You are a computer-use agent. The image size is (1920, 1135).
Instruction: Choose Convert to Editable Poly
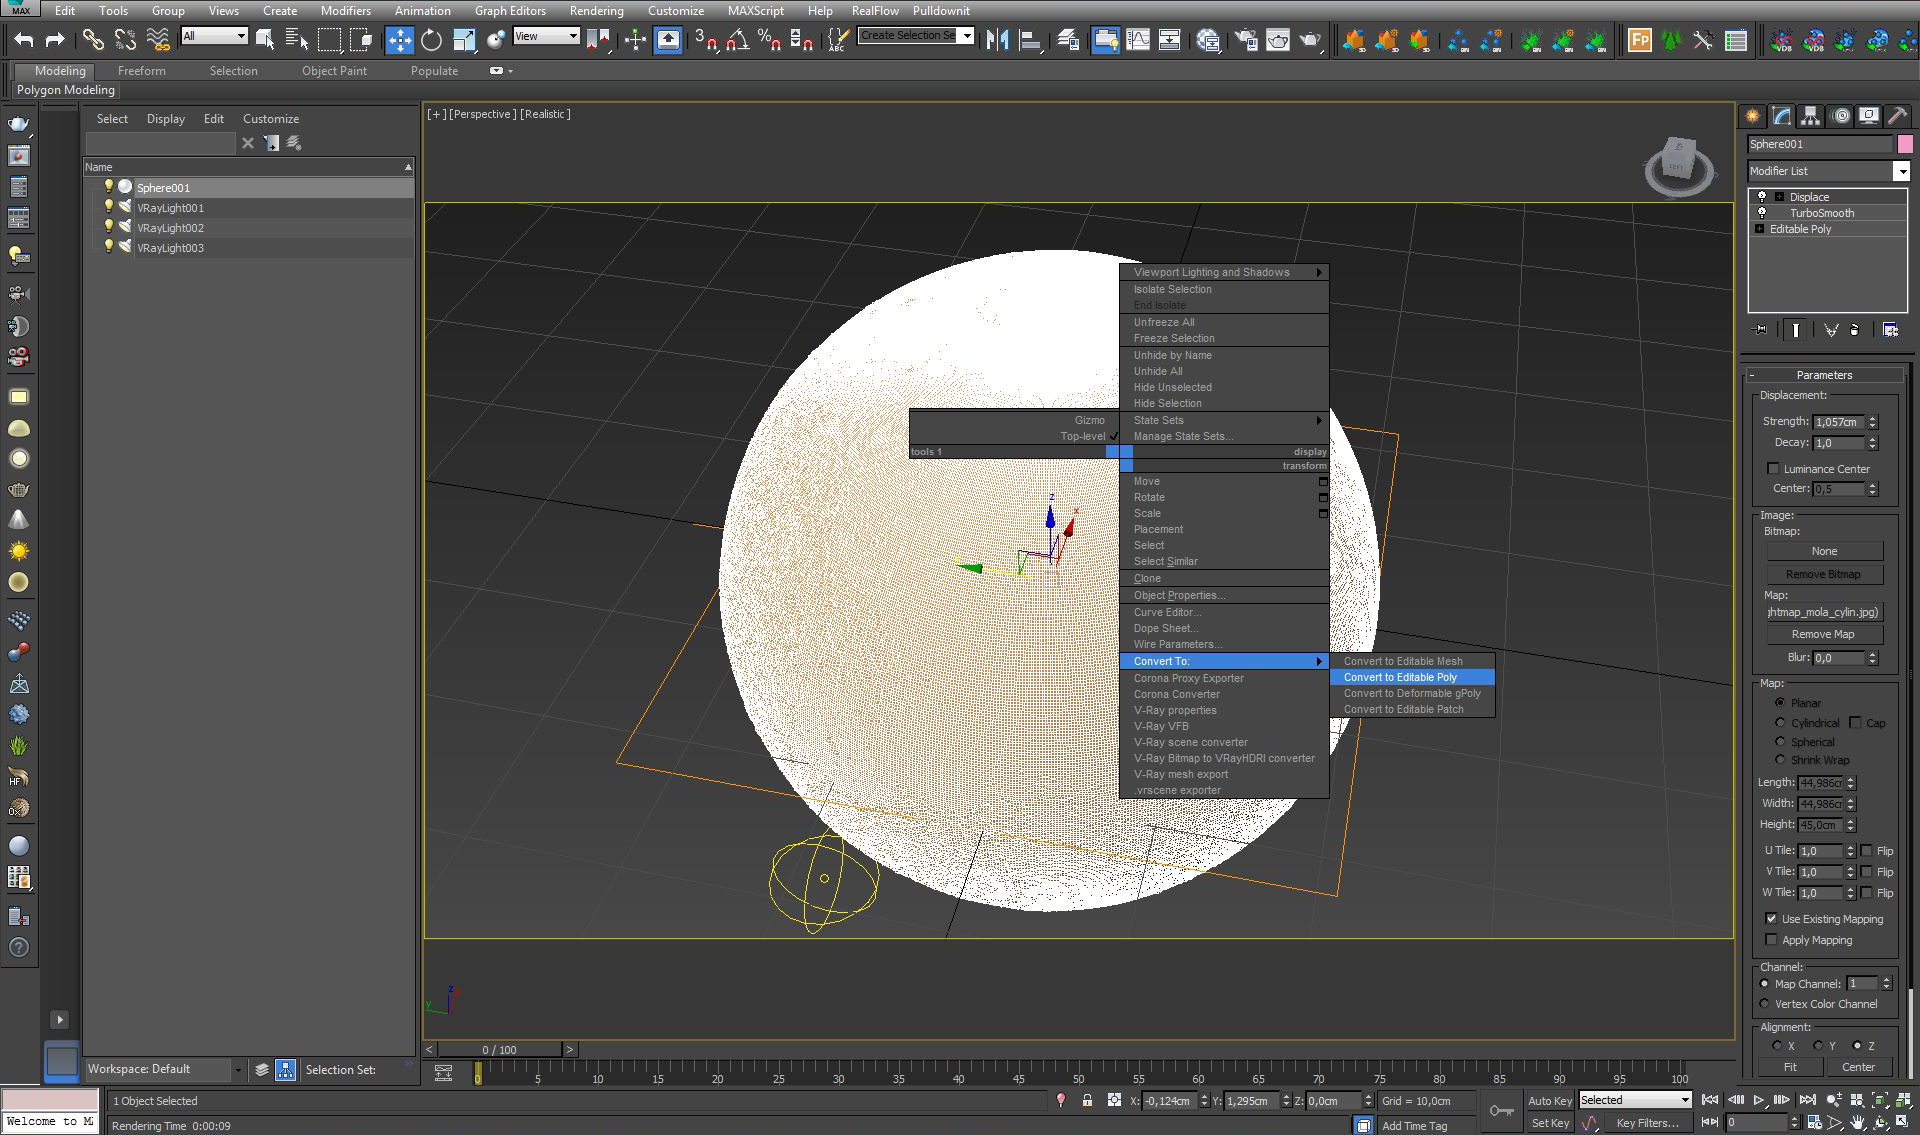[1412, 677]
